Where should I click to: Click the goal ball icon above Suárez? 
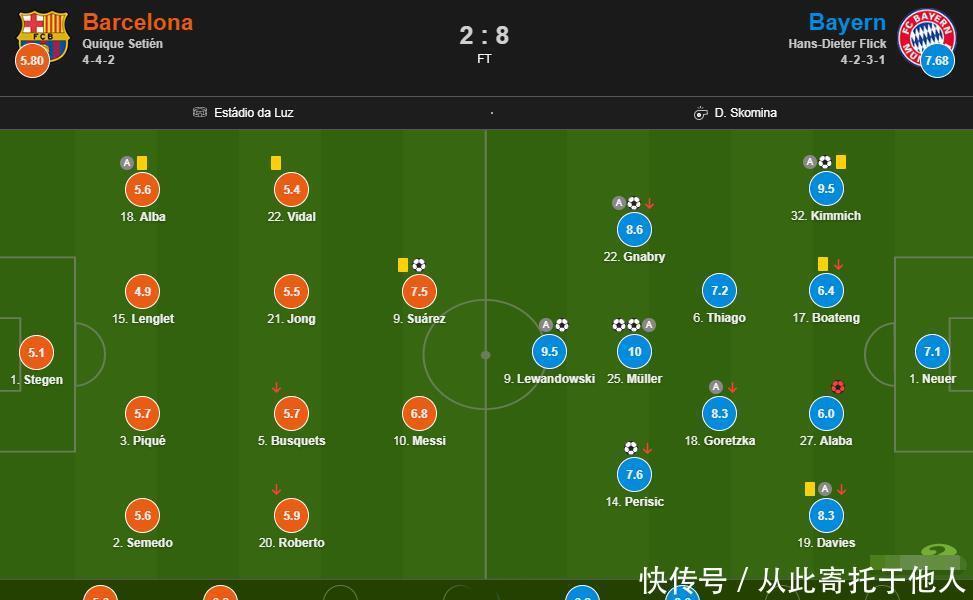[418, 265]
